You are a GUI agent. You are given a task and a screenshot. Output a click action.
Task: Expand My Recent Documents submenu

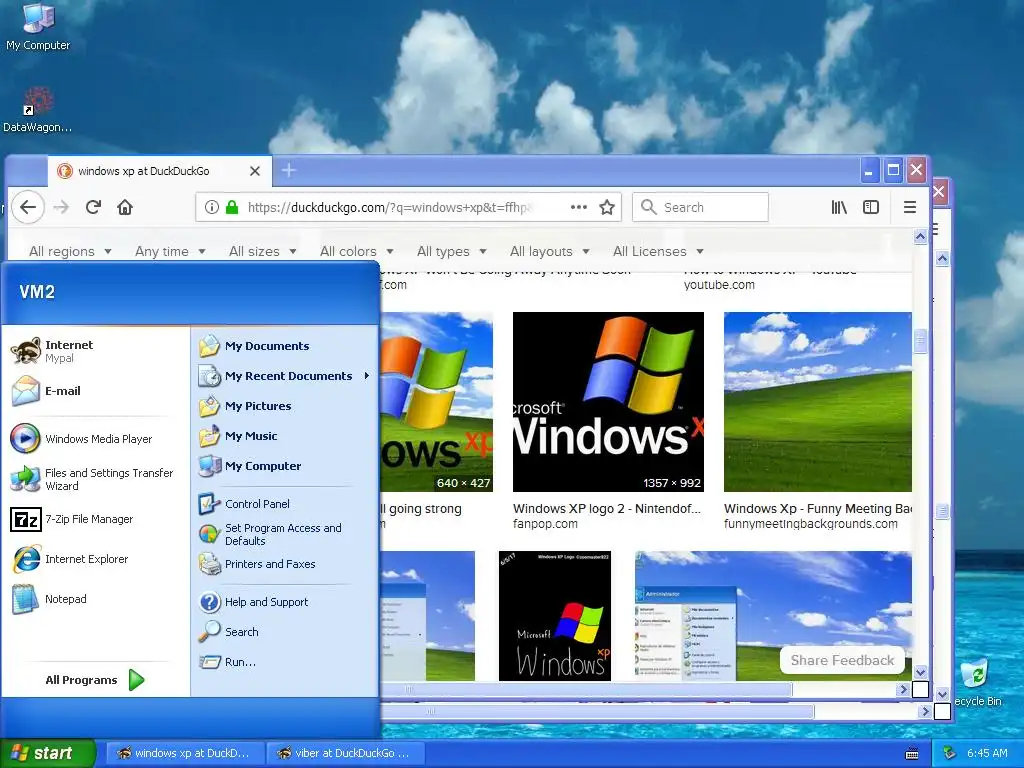(285, 376)
